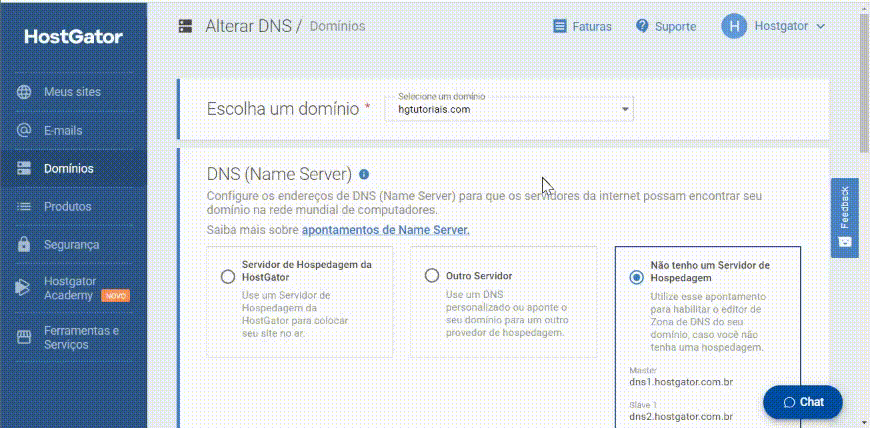Image resolution: width=870 pixels, height=428 pixels.
Task: Click the store icon beside Ferramentas e Serviços
Action: [x=24, y=338]
